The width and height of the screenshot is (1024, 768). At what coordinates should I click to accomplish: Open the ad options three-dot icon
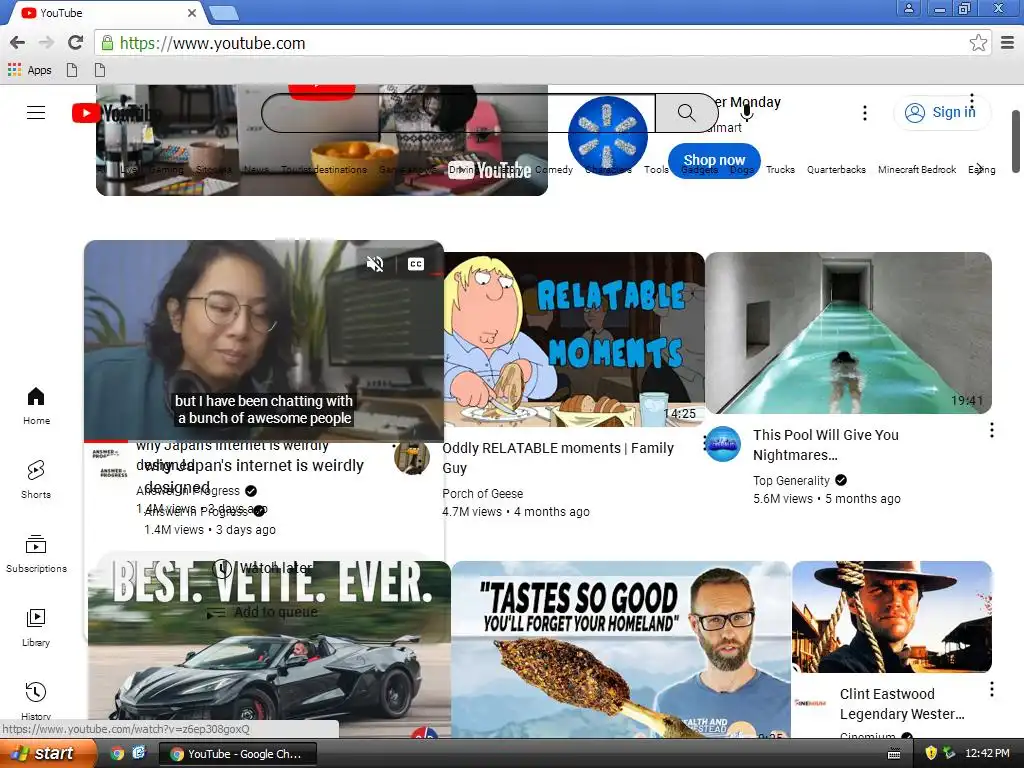click(x=972, y=100)
